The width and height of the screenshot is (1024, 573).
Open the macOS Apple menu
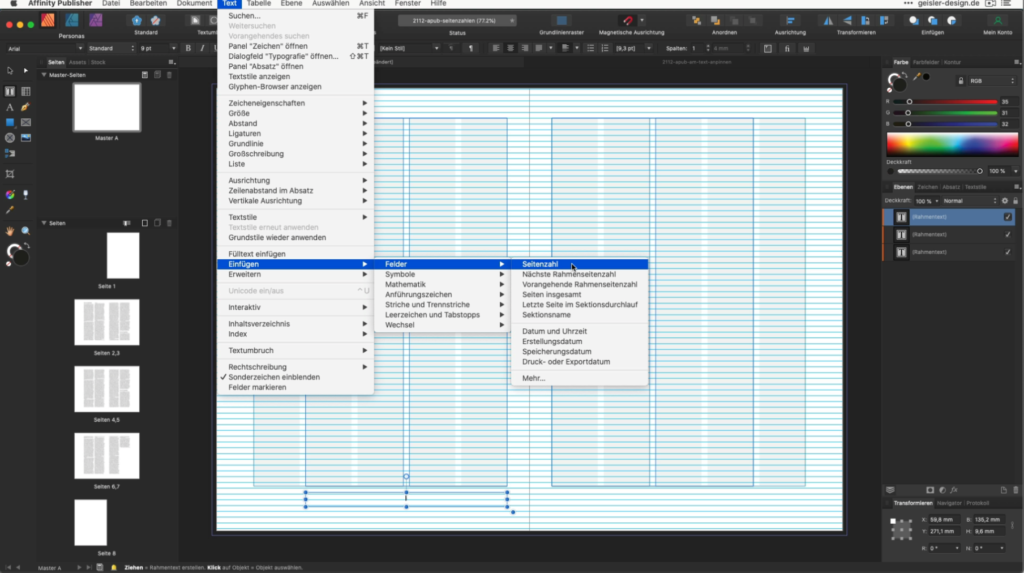click(13, 3)
